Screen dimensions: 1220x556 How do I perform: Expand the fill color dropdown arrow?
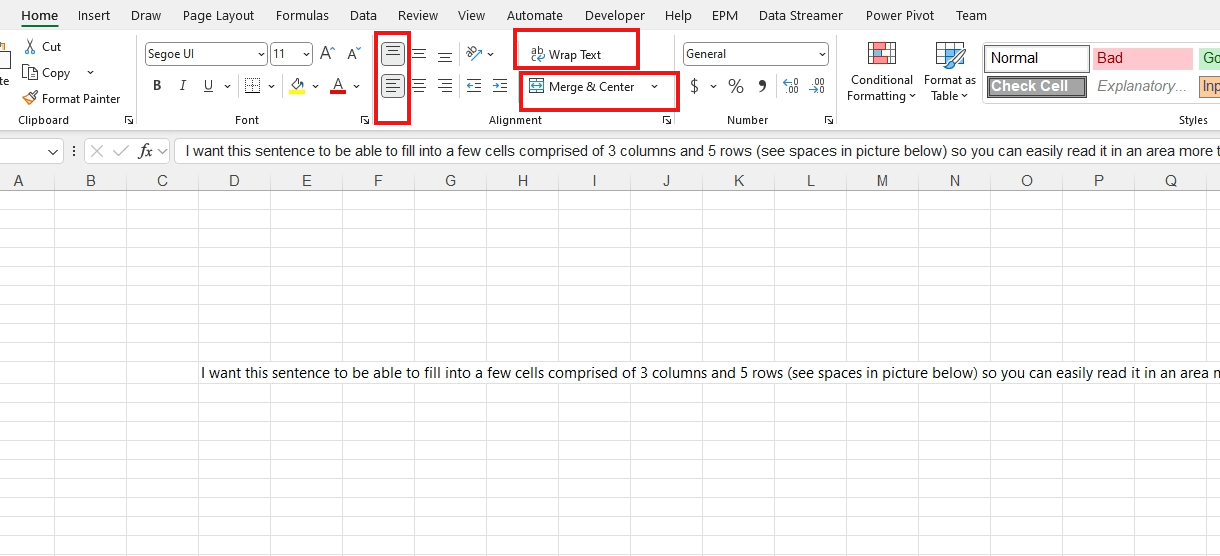tap(315, 86)
